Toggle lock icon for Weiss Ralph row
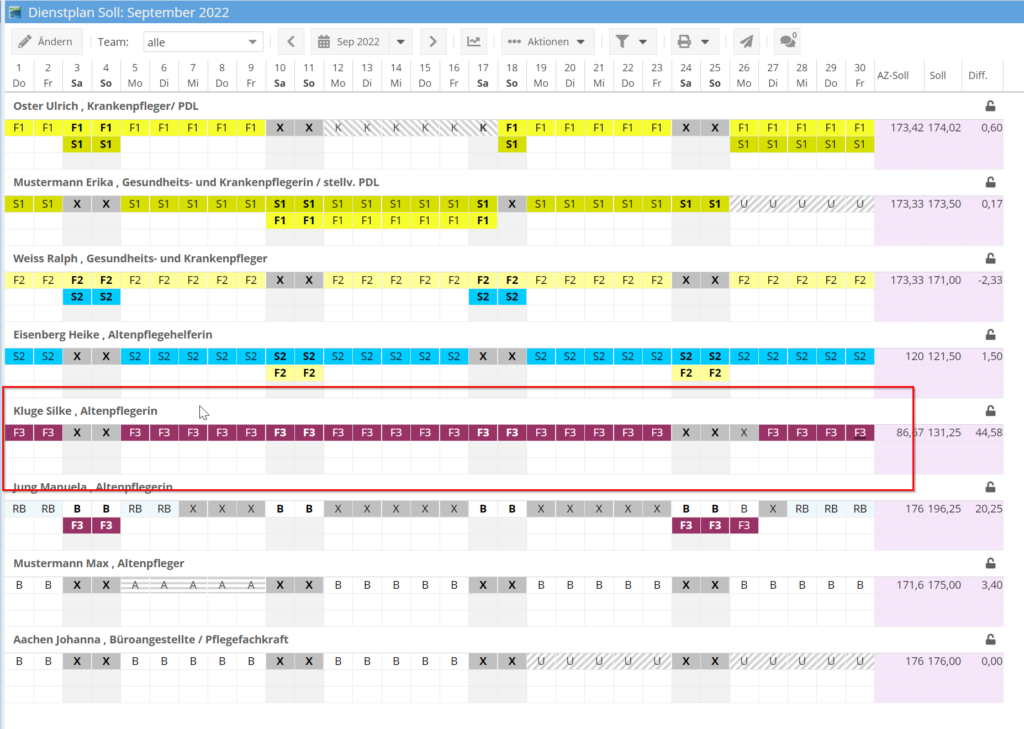The width and height of the screenshot is (1024, 729). click(x=990, y=258)
